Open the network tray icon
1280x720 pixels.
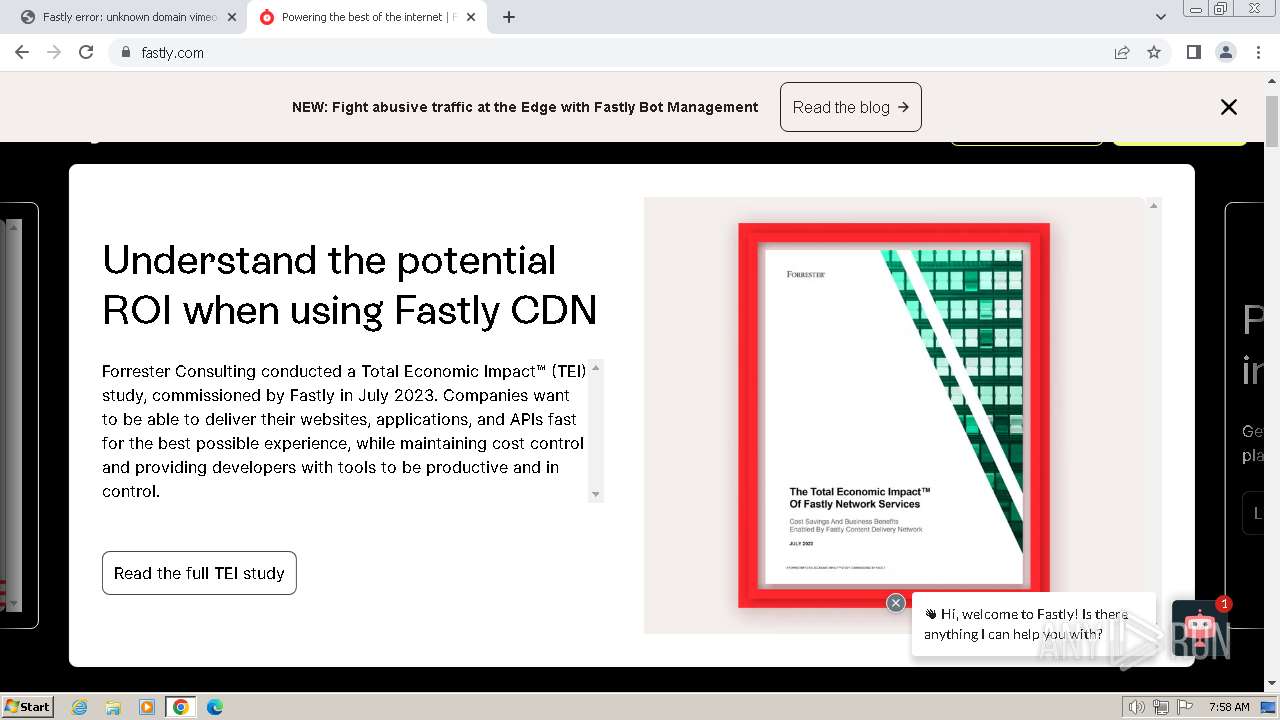1161,707
